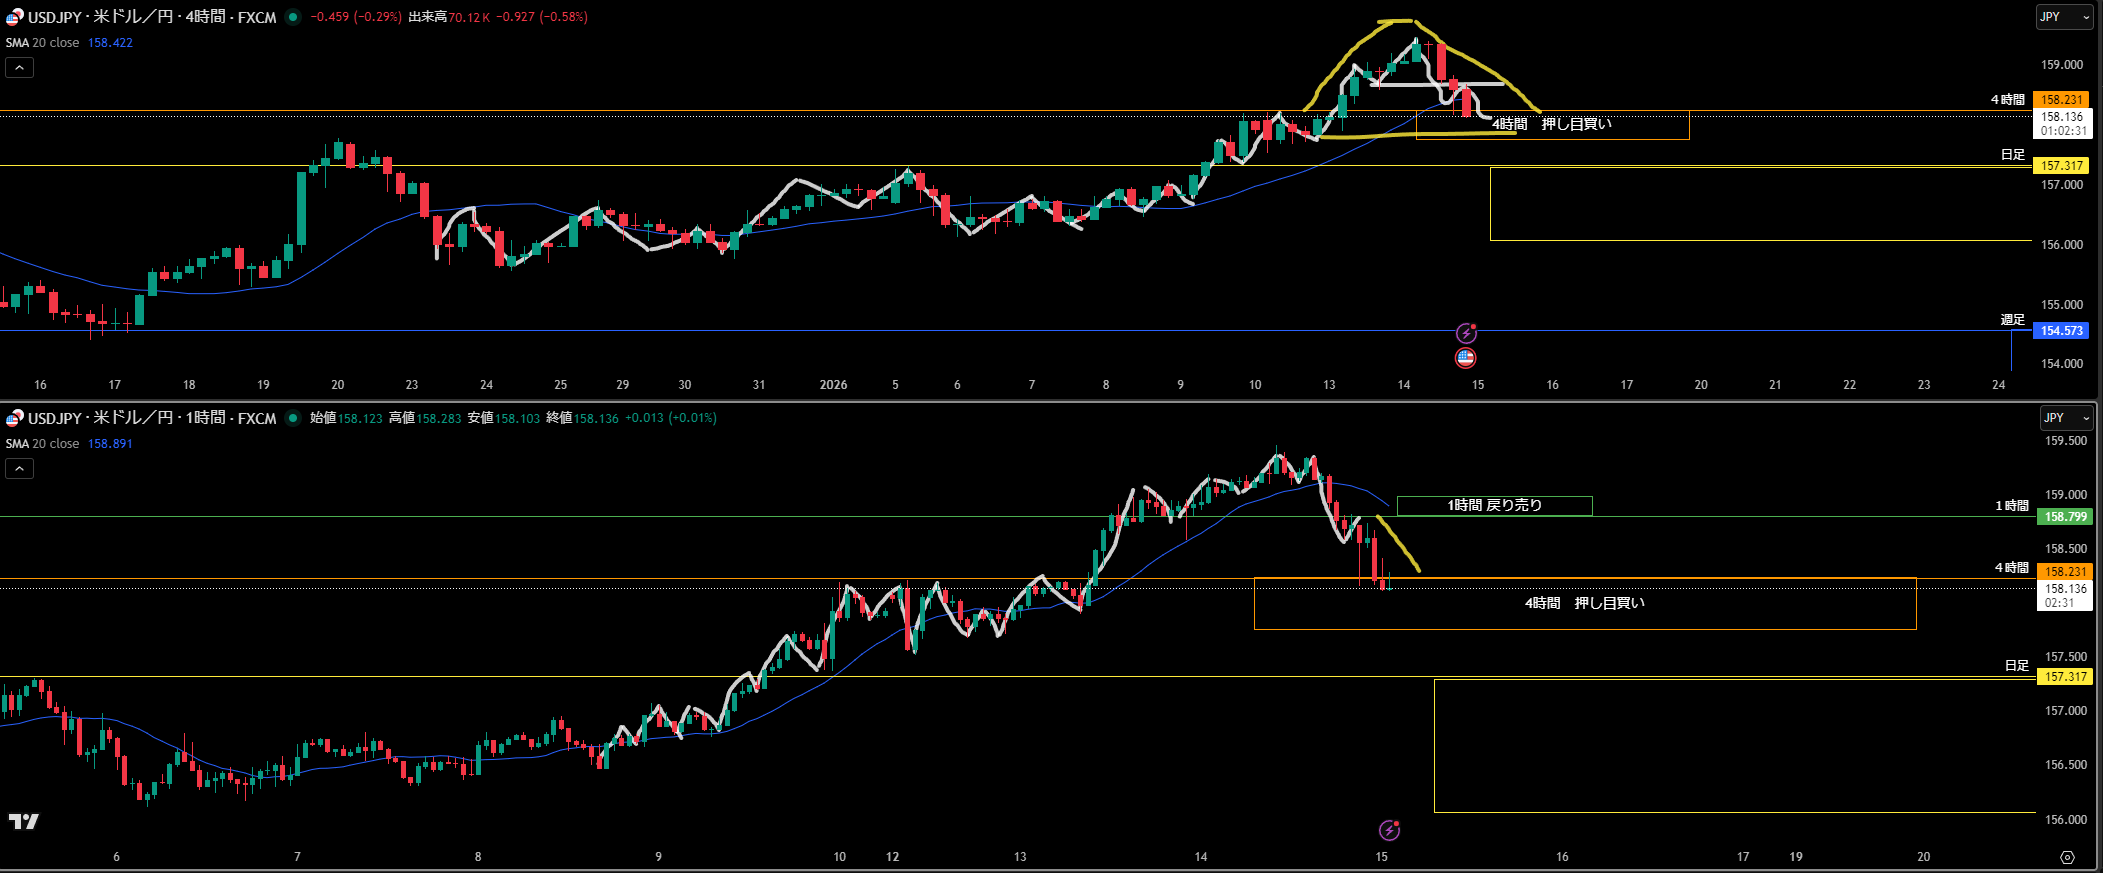Collapse the indicator legend on 1-hour chart
This screenshot has height=873, width=2103.
pos(19,468)
